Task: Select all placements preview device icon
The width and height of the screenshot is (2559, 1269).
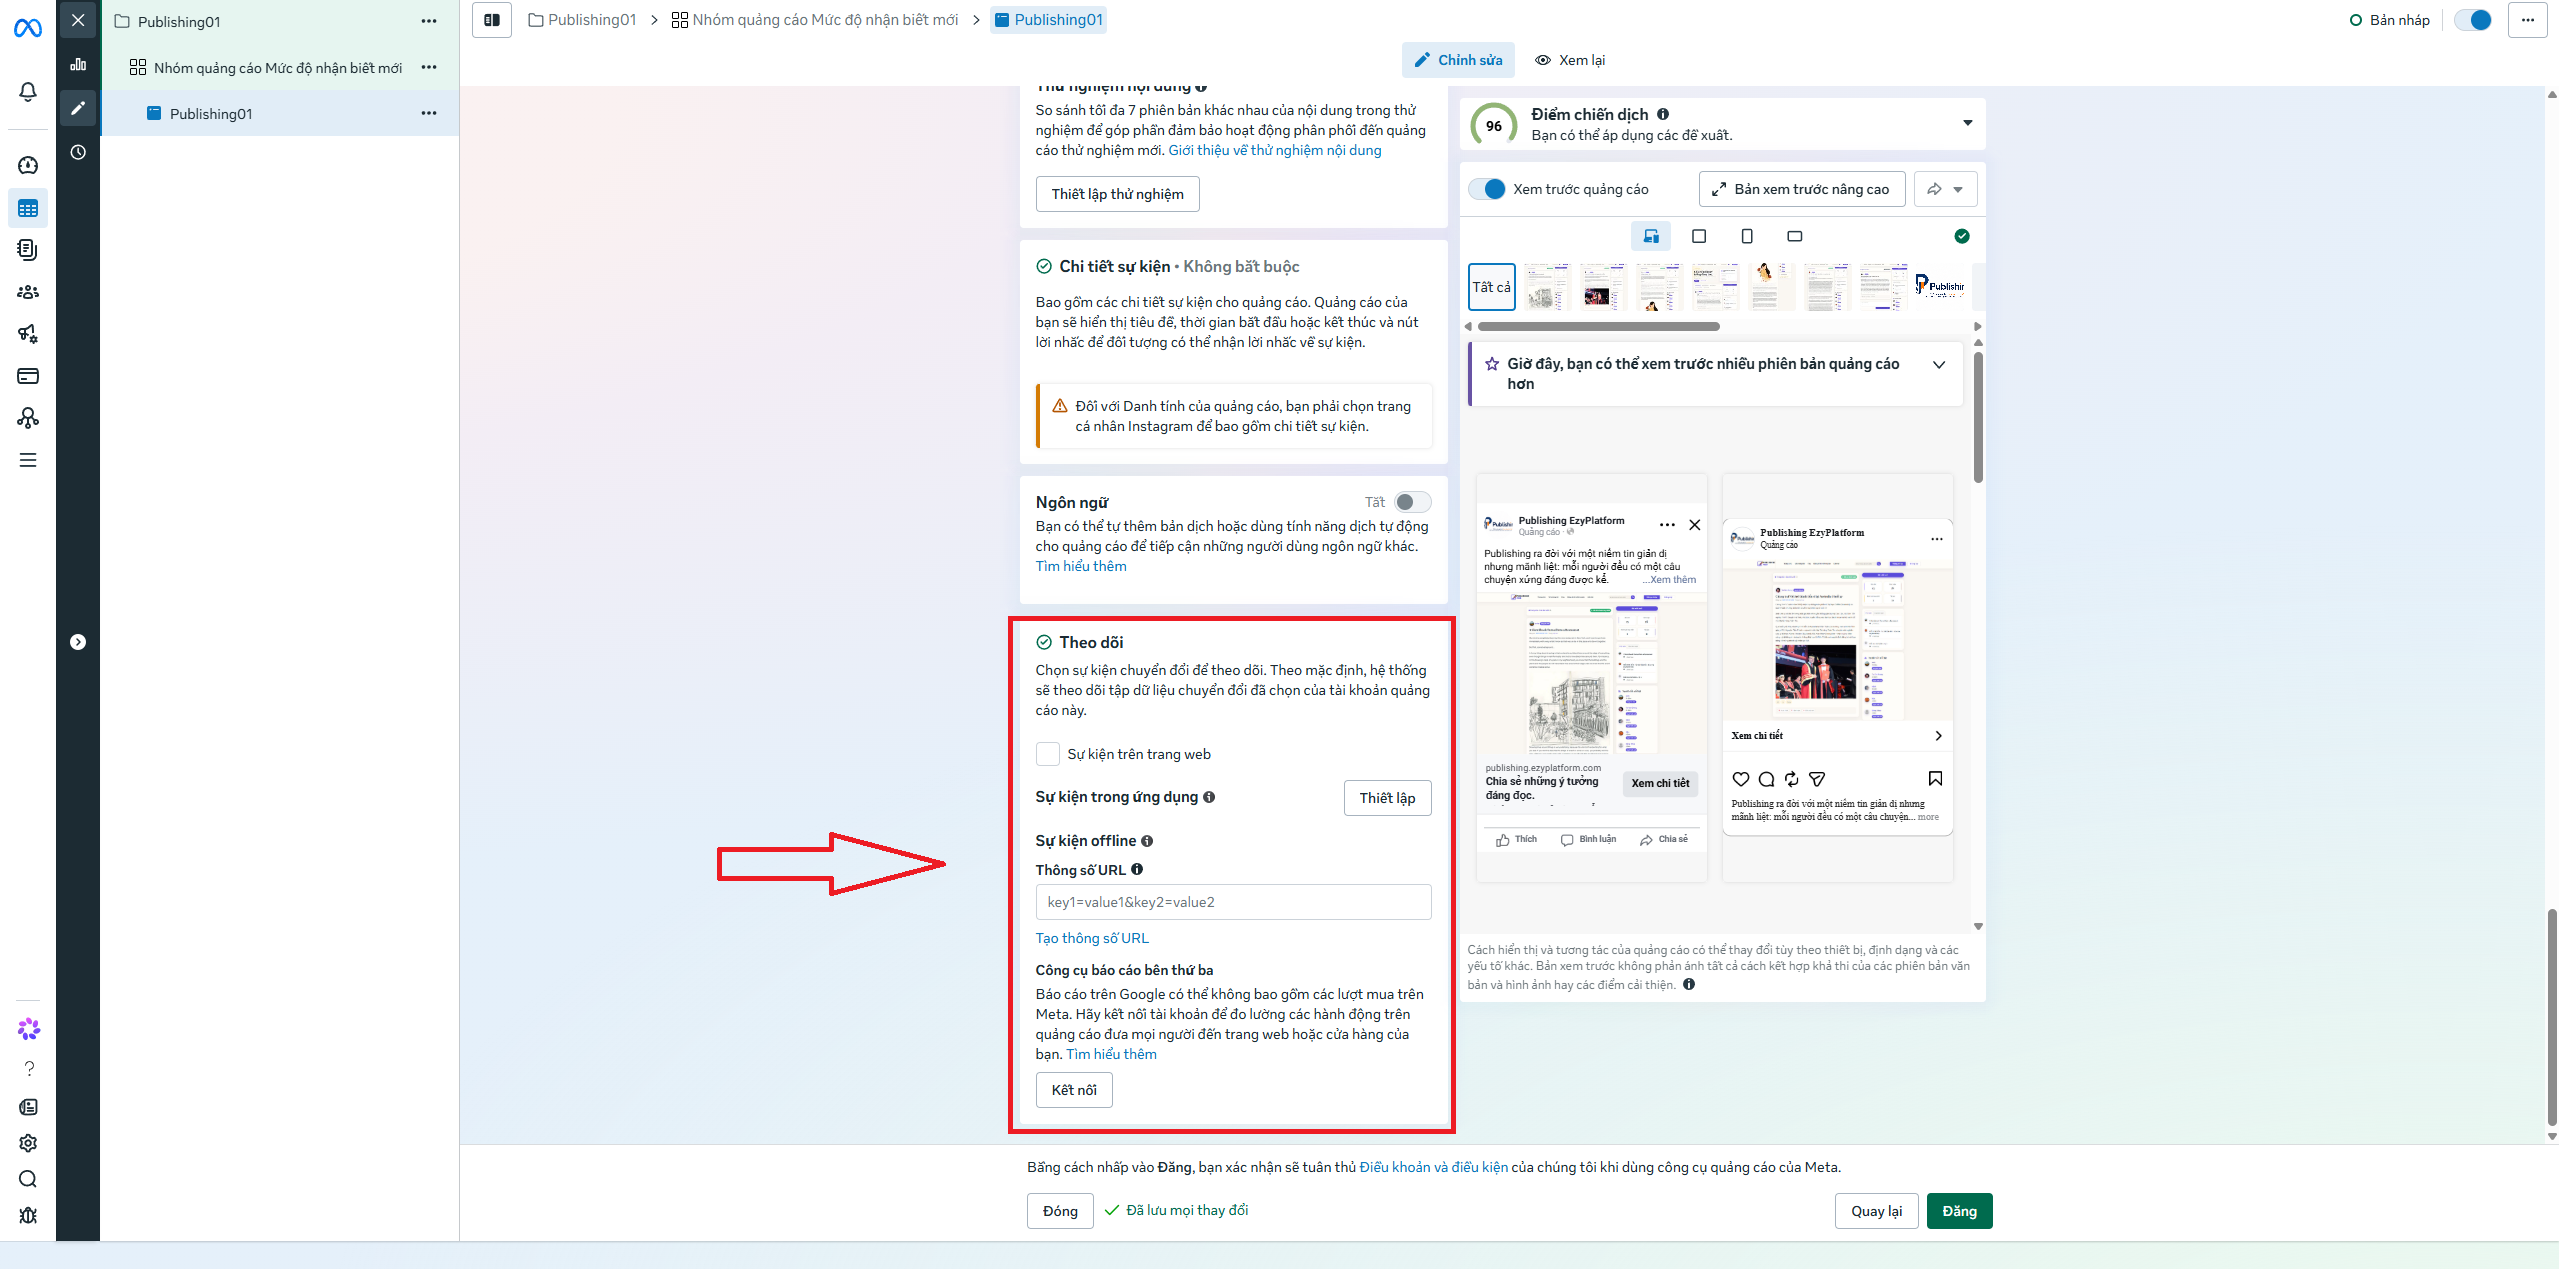Action: [x=1651, y=236]
